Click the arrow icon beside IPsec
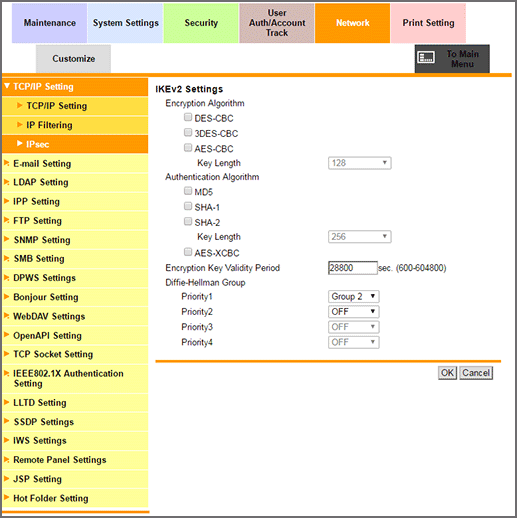 point(20,143)
